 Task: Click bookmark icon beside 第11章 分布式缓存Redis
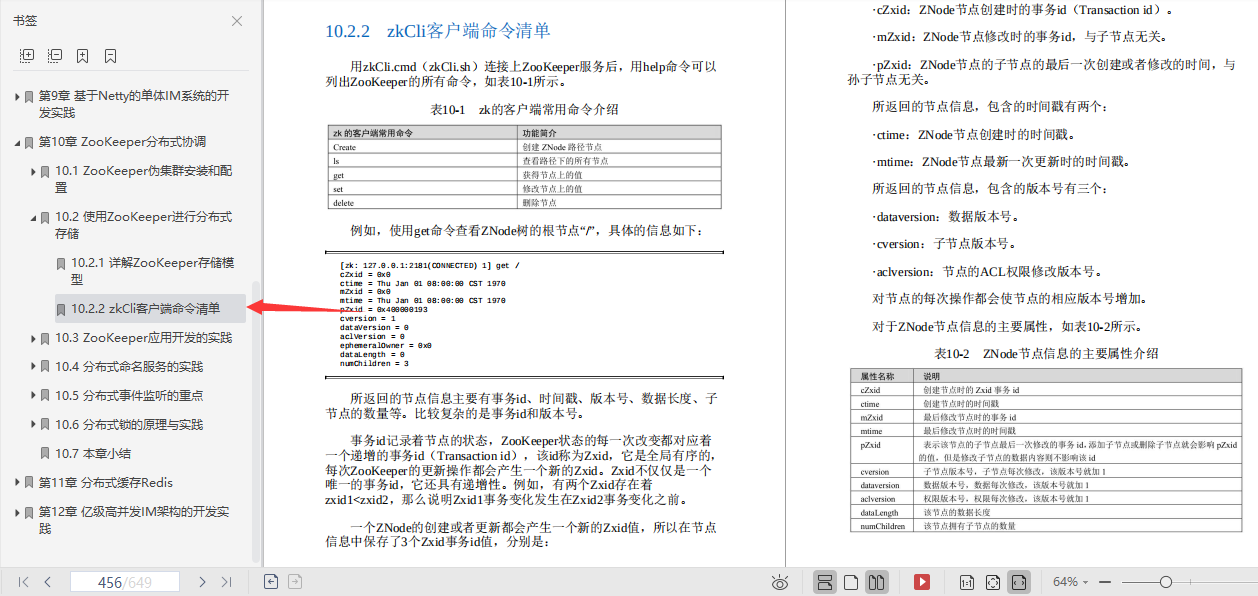pyautogui.click(x=29, y=483)
